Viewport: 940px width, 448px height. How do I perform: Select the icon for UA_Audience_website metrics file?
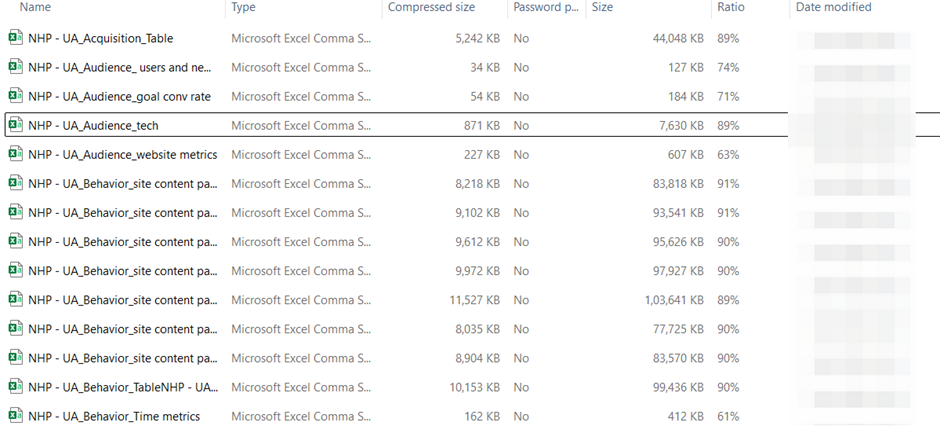15,154
